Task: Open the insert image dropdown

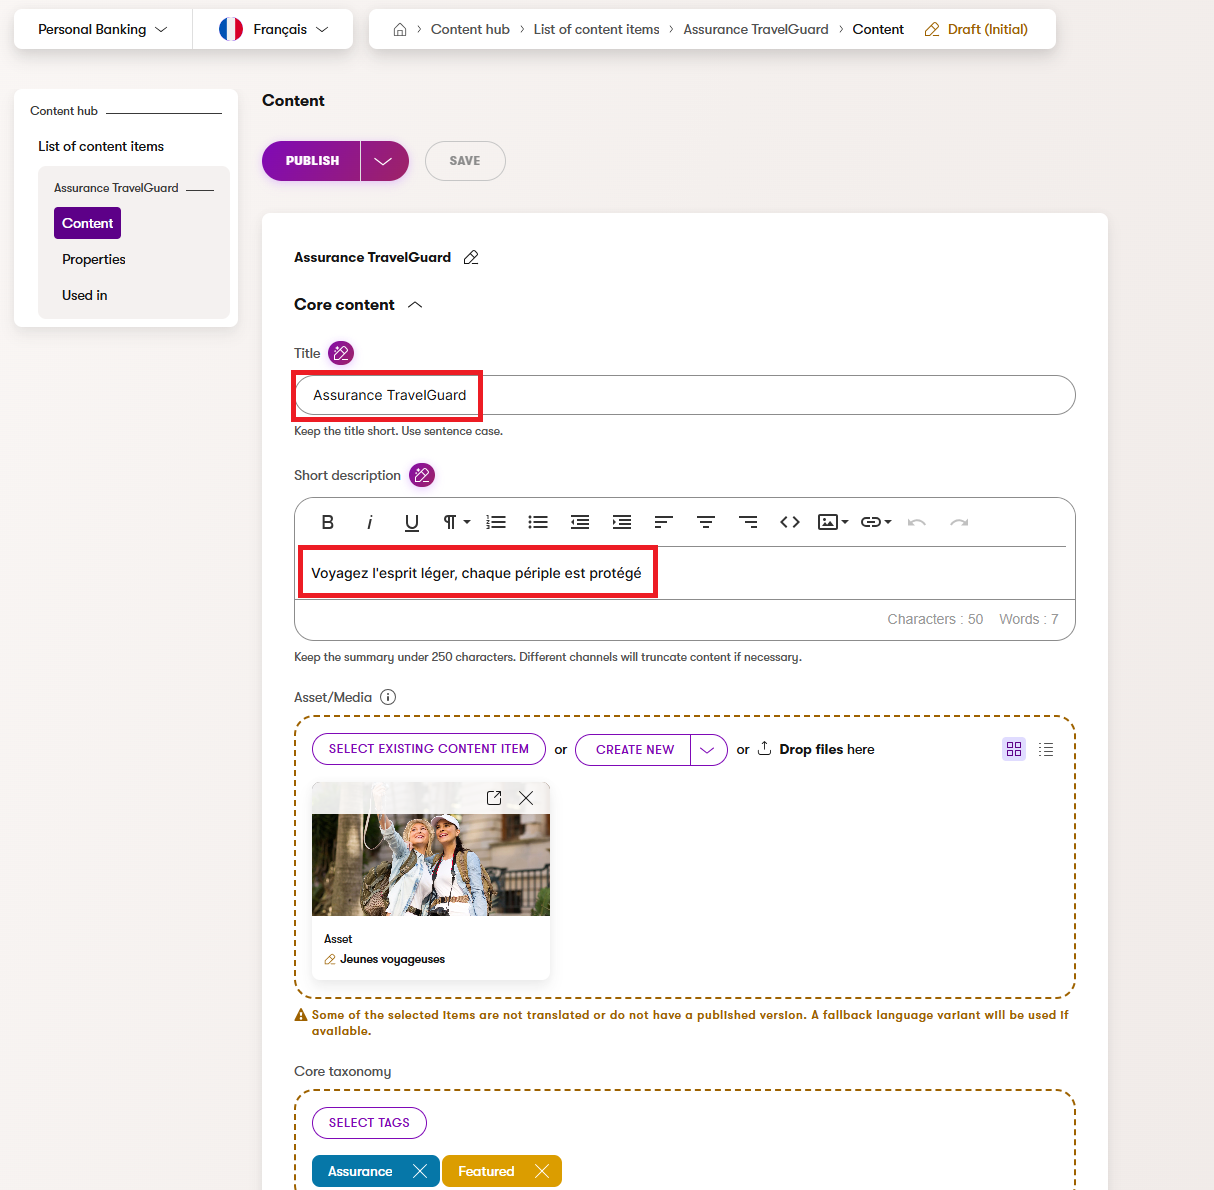Action: coord(833,522)
